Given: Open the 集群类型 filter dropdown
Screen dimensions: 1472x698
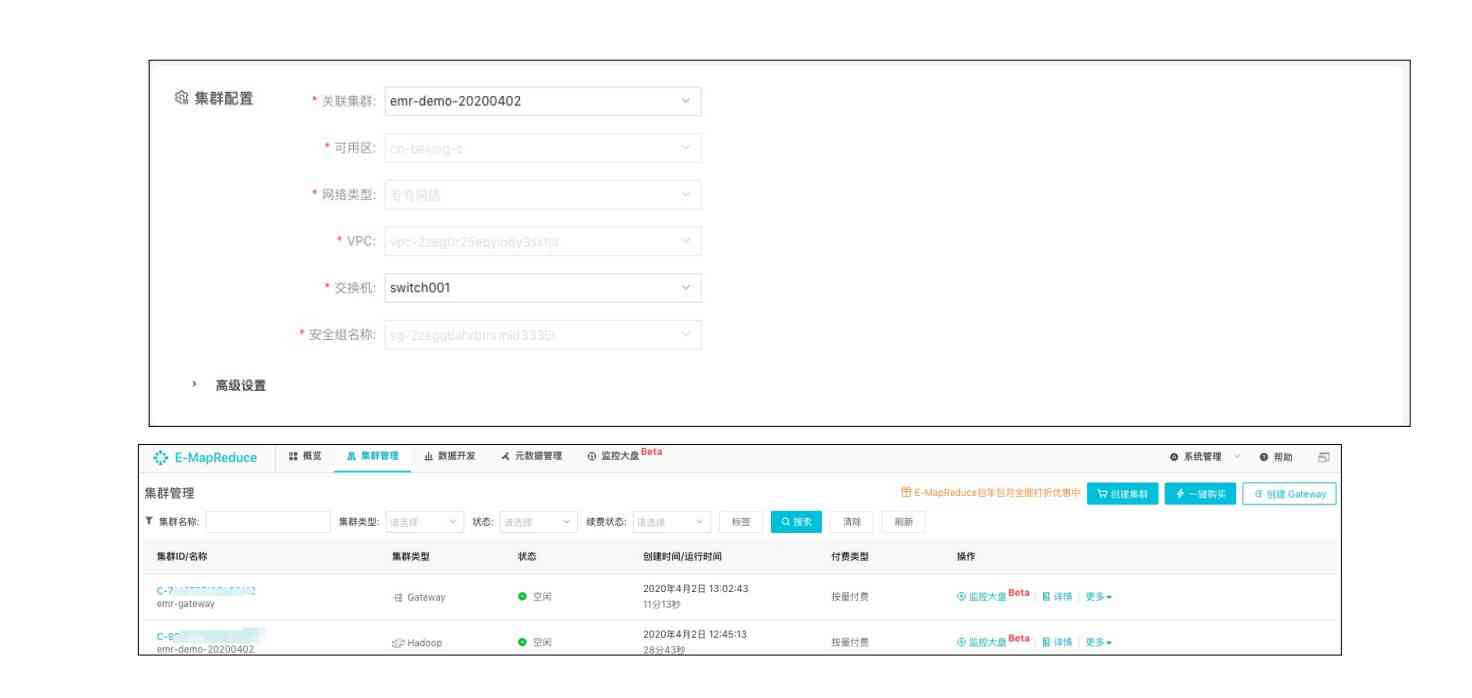Looking at the screenshot, I should (425, 522).
